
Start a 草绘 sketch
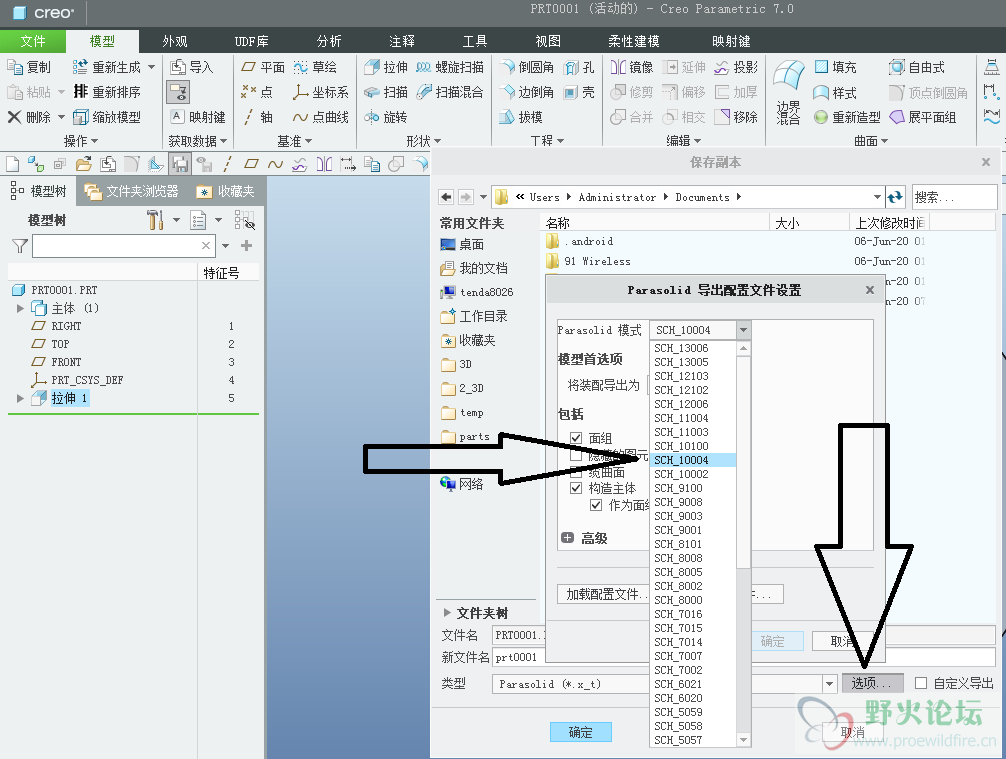315,67
